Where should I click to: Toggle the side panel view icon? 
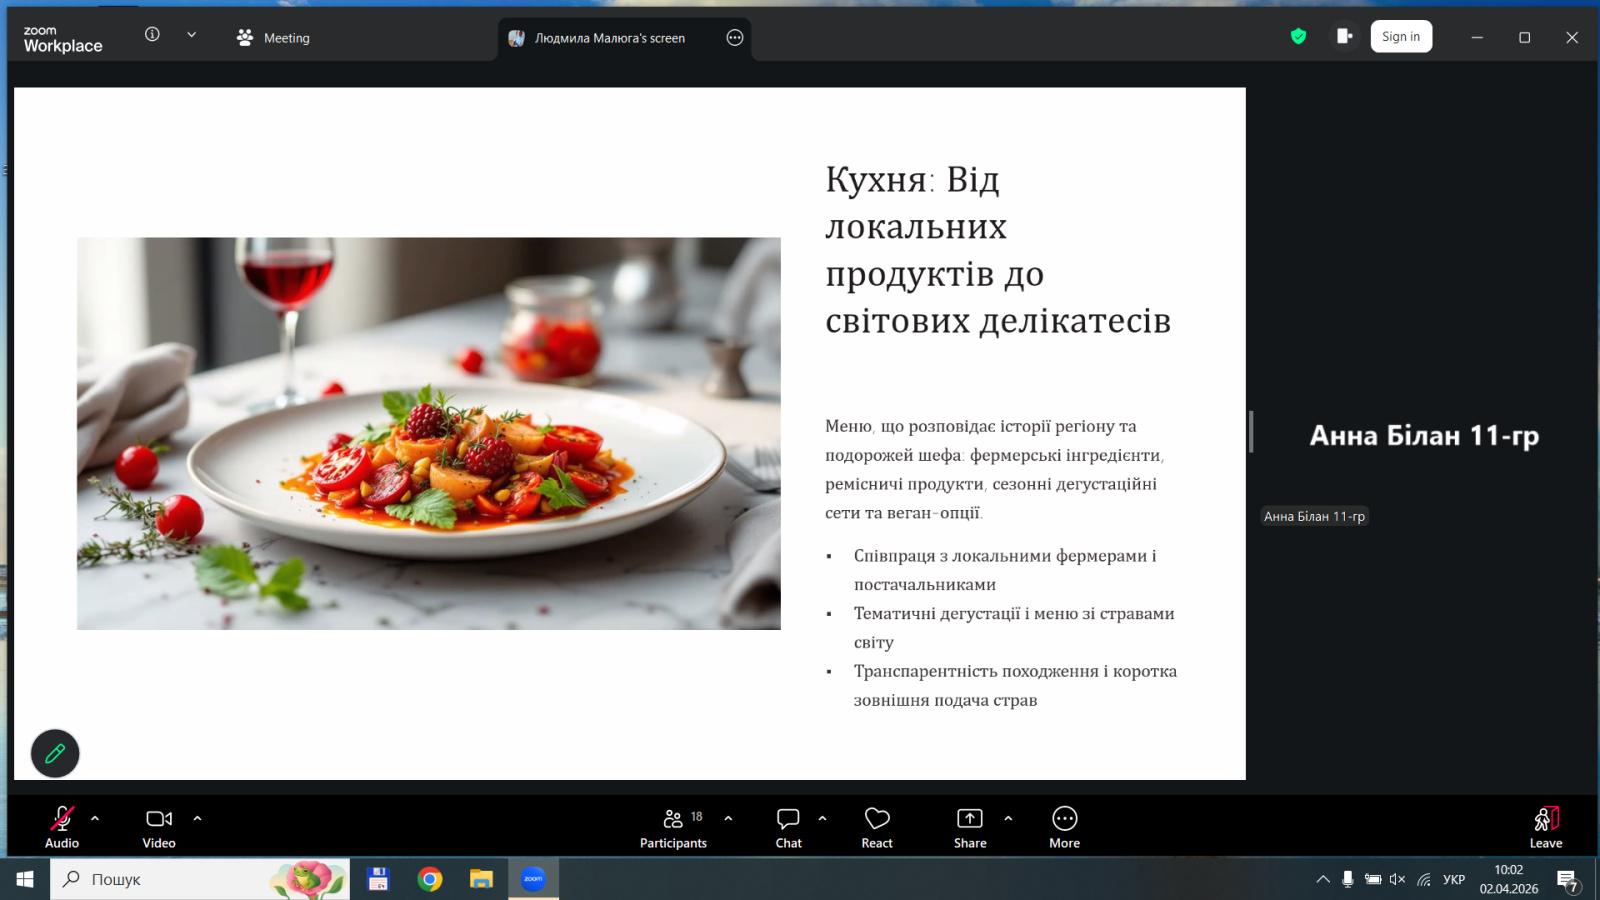click(1344, 37)
